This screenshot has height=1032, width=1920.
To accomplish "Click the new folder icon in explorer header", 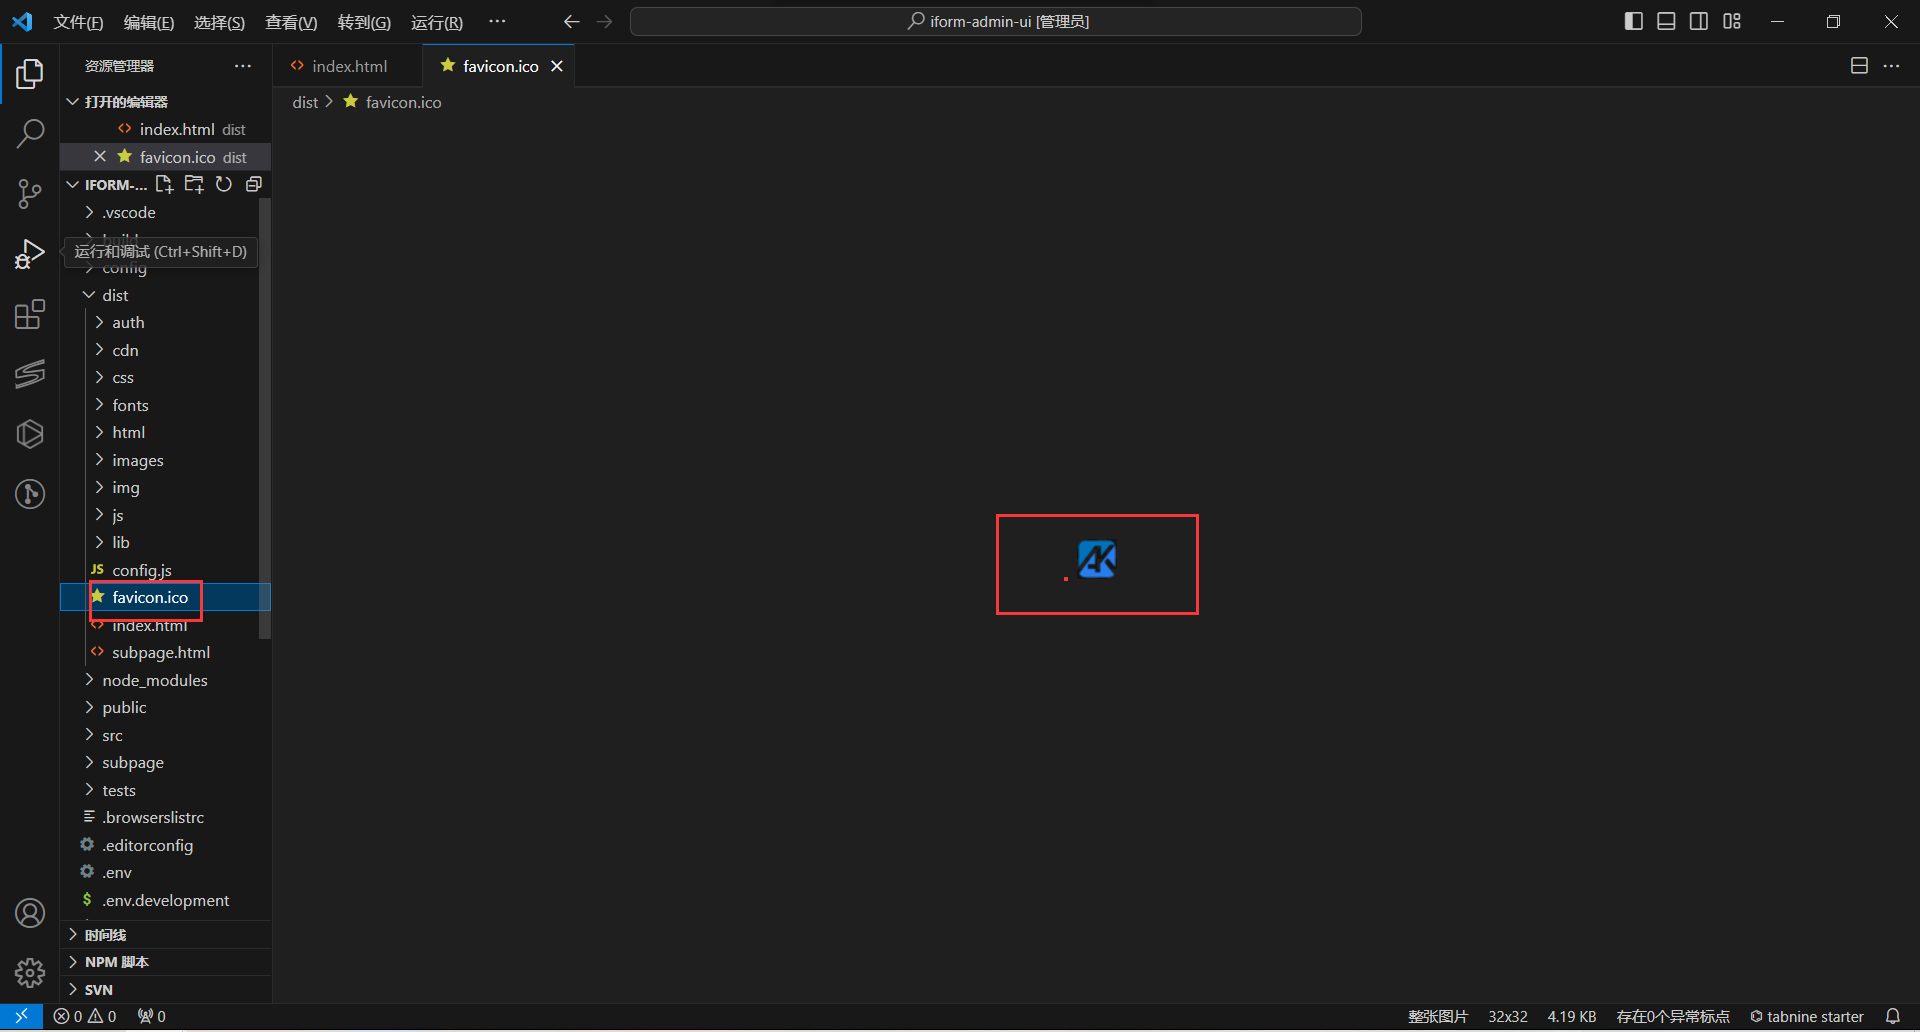I will click(x=194, y=184).
